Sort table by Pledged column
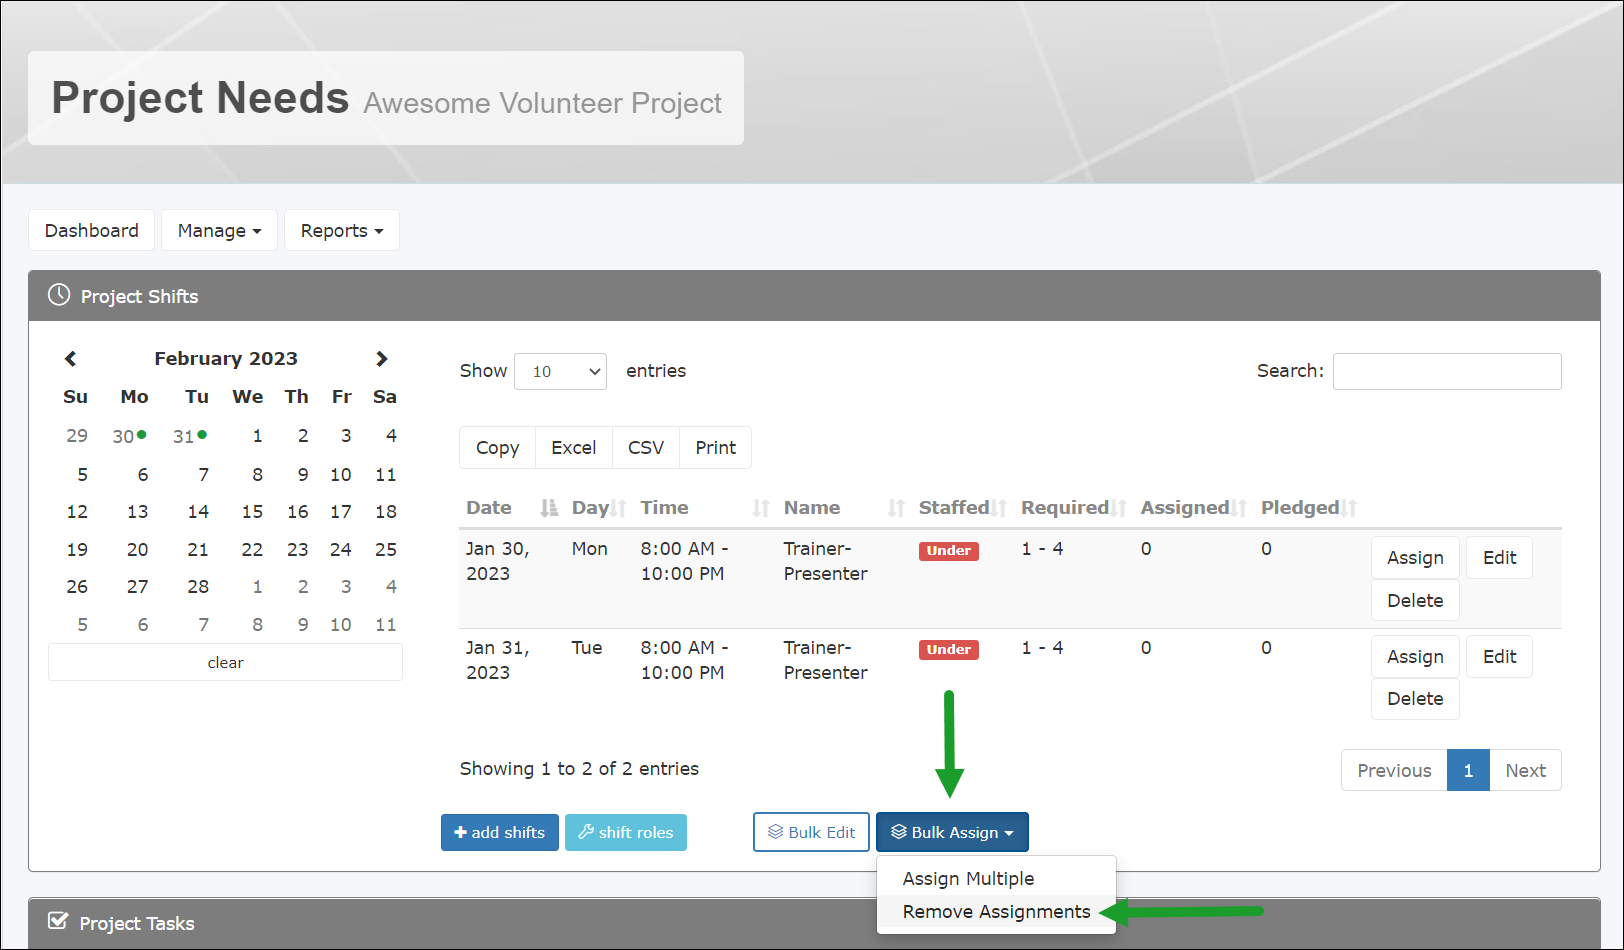 pos(1309,508)
